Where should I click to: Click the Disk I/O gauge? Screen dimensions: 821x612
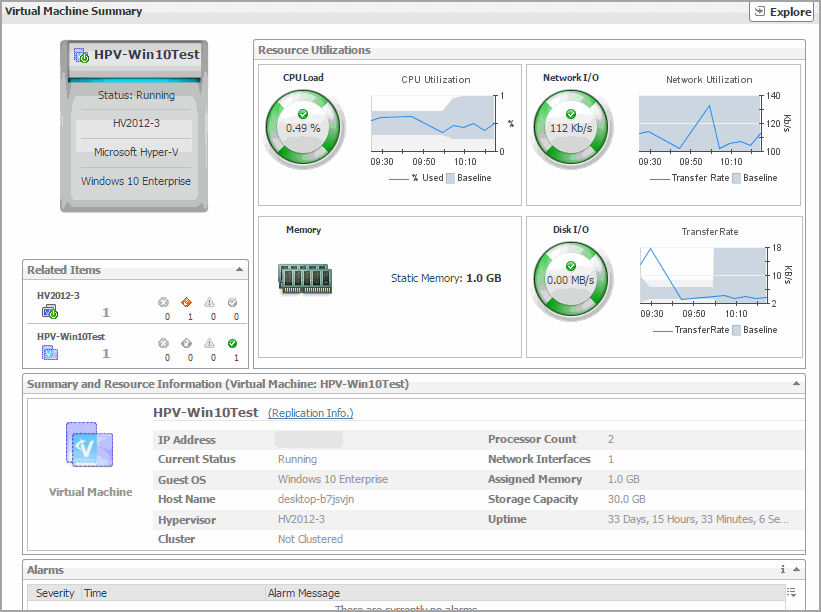(571, 280)
